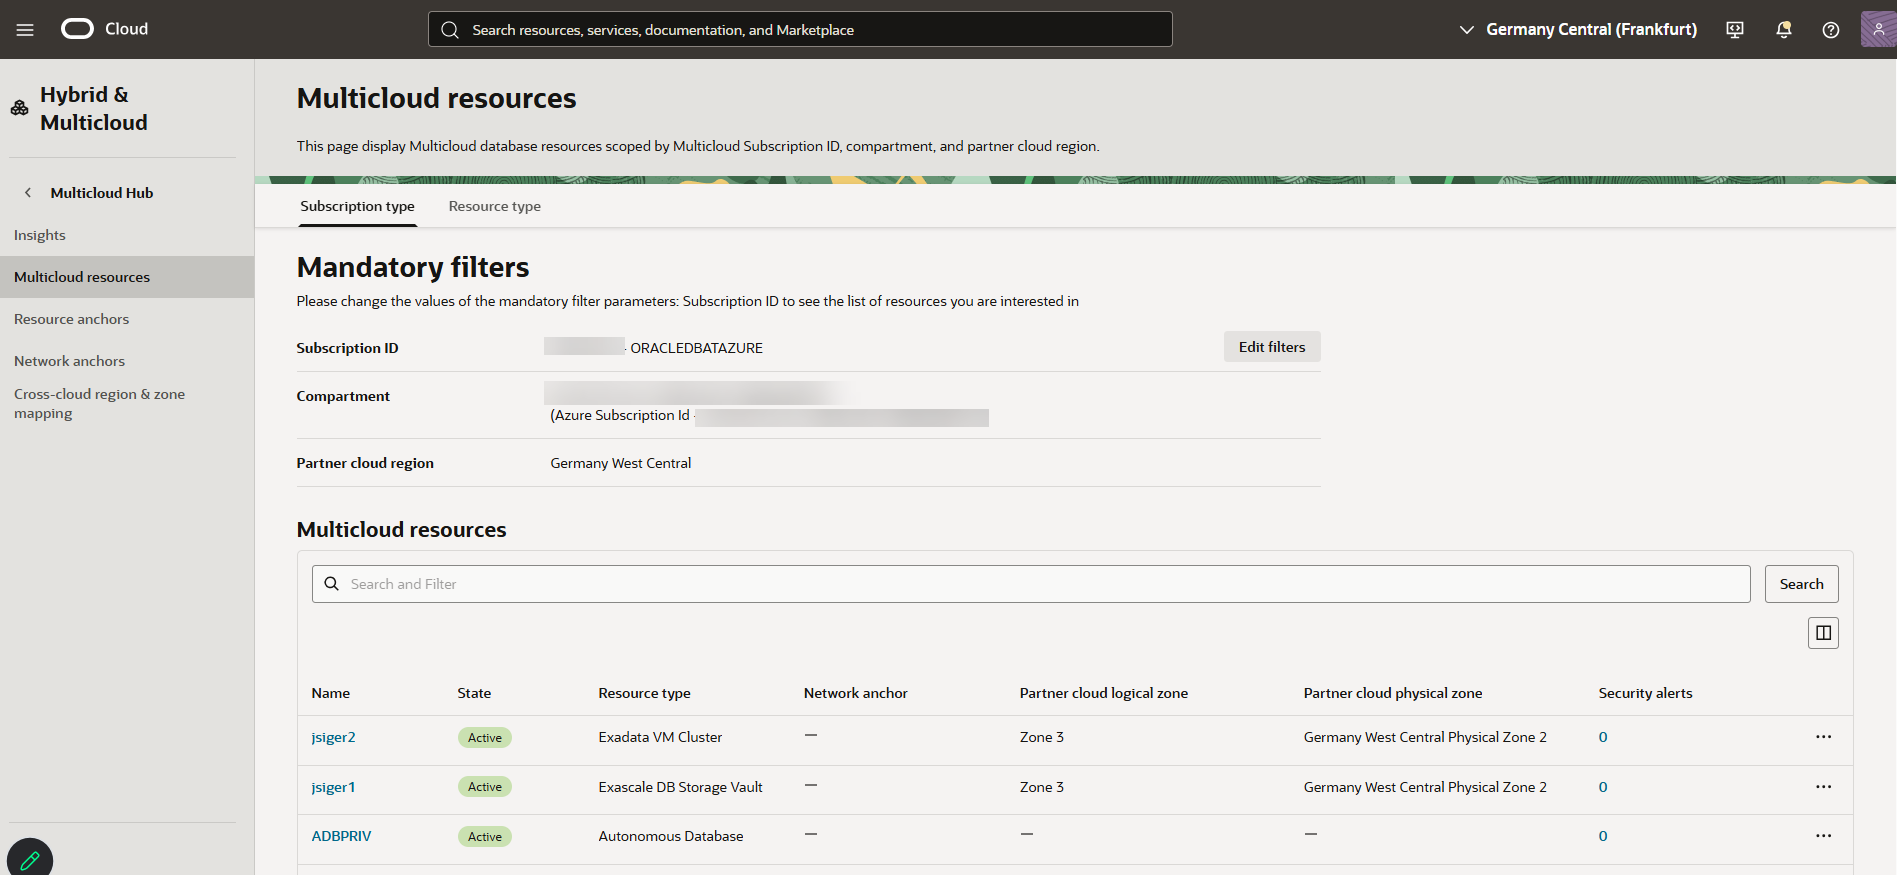Go back to Multicloud Hub
The height and width of the screenshot is (875, 1897).
click(x=102, y=193)
